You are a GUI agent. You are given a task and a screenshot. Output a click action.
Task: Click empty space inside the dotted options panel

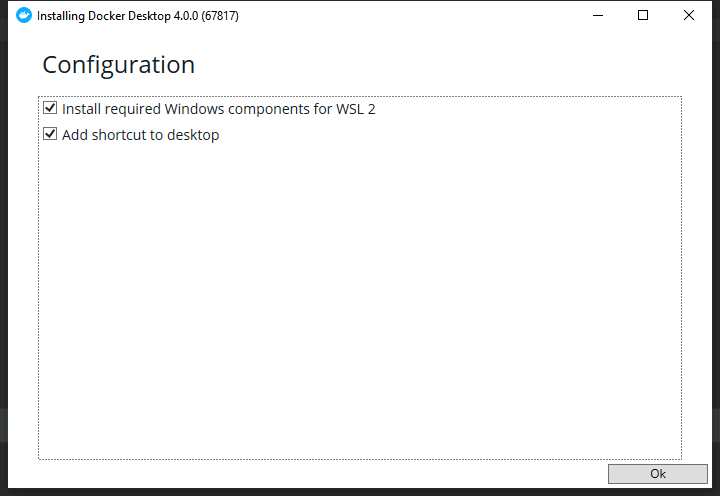[360, 300]
